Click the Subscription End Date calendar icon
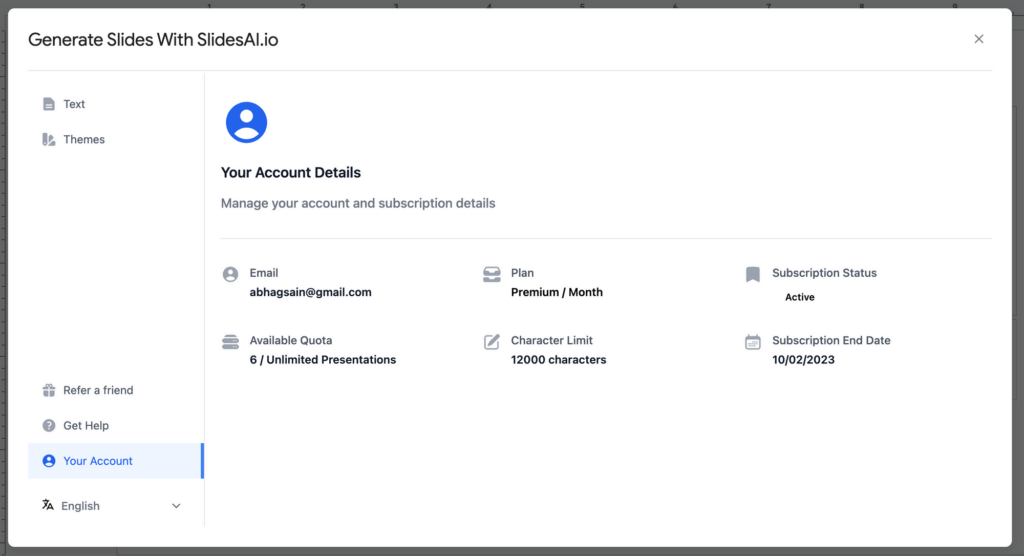 [x=753, y=342]
